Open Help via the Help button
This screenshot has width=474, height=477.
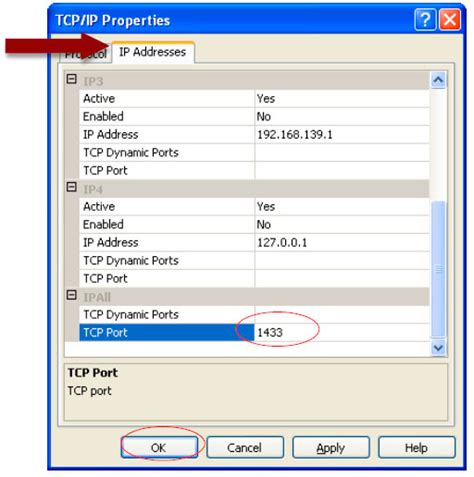[416, 448]
